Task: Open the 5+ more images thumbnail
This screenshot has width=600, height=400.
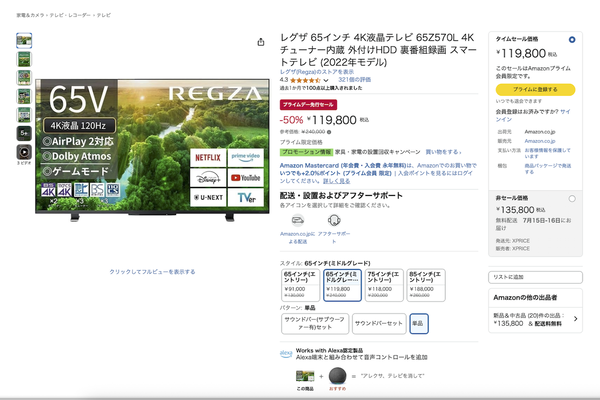Action: tap(24, 133)
